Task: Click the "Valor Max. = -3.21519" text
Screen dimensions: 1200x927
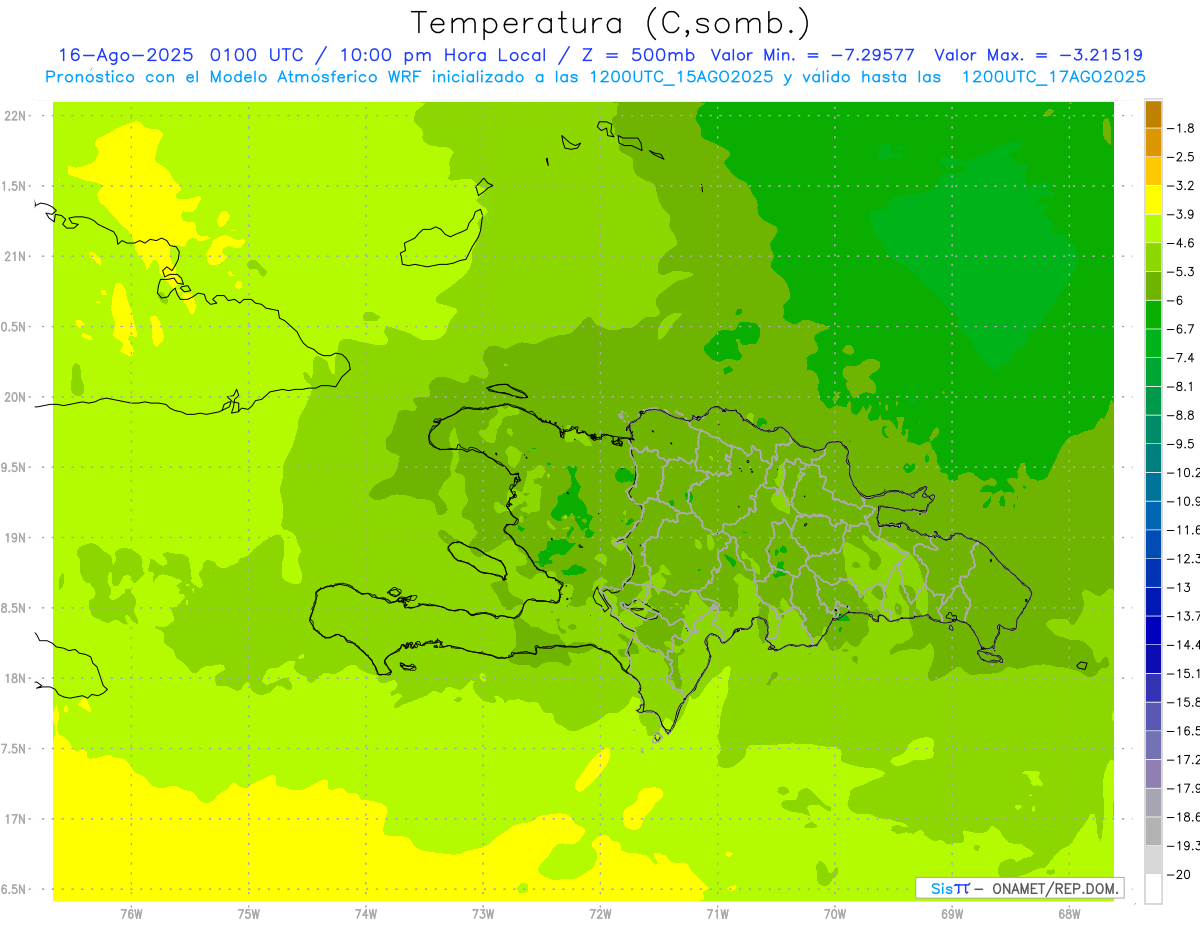Action: (1038, 55)
